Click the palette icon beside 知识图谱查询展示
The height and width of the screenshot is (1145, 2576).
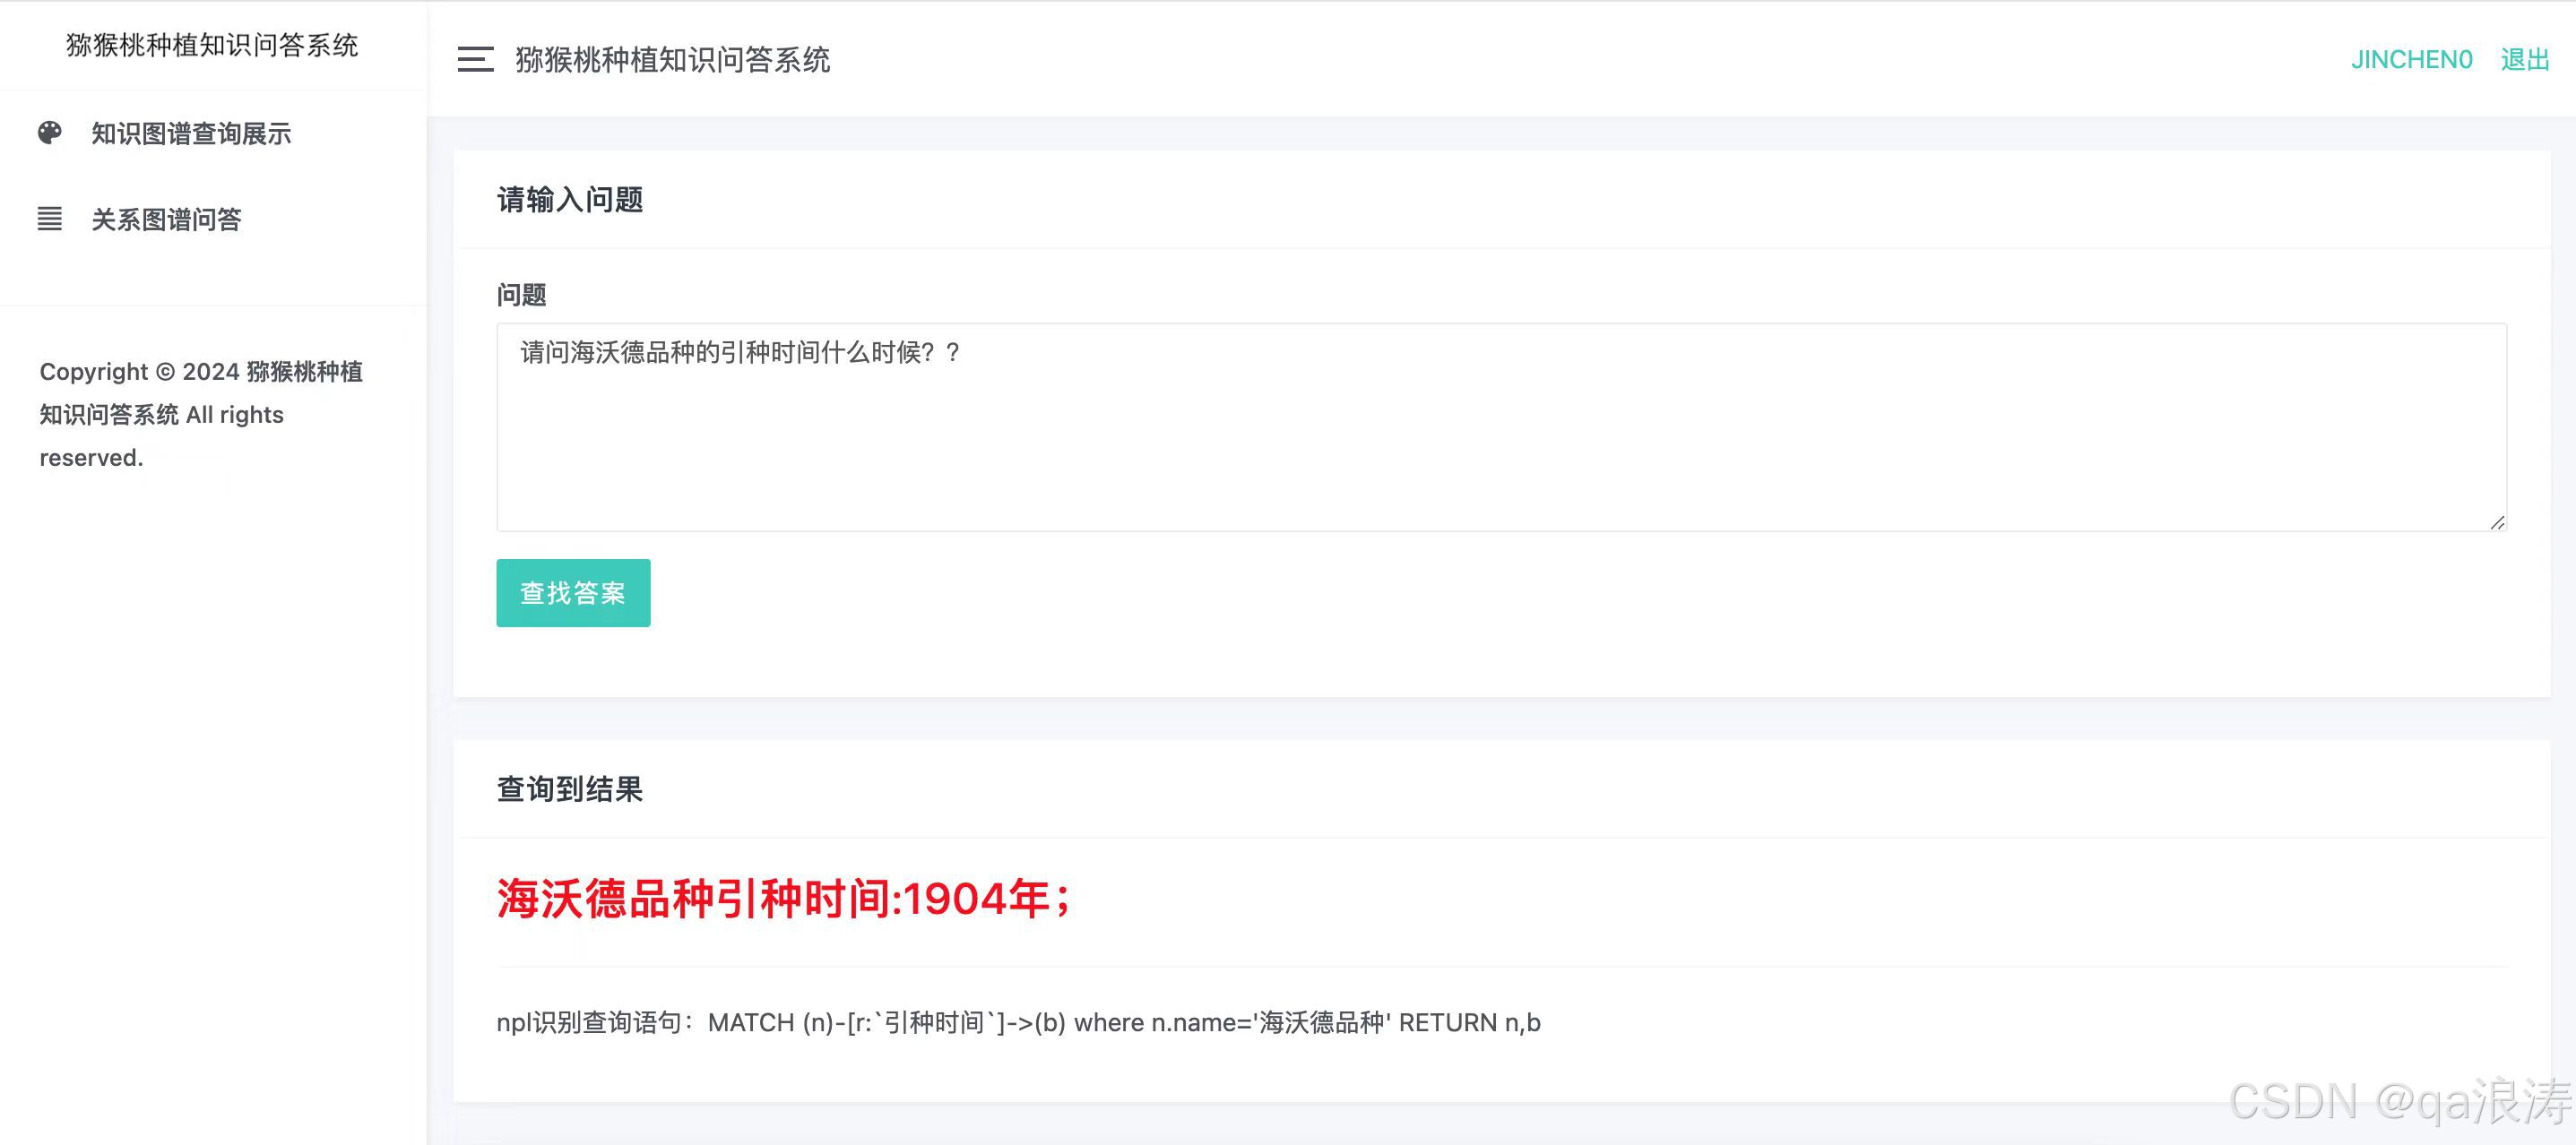[x=50, y=133]
